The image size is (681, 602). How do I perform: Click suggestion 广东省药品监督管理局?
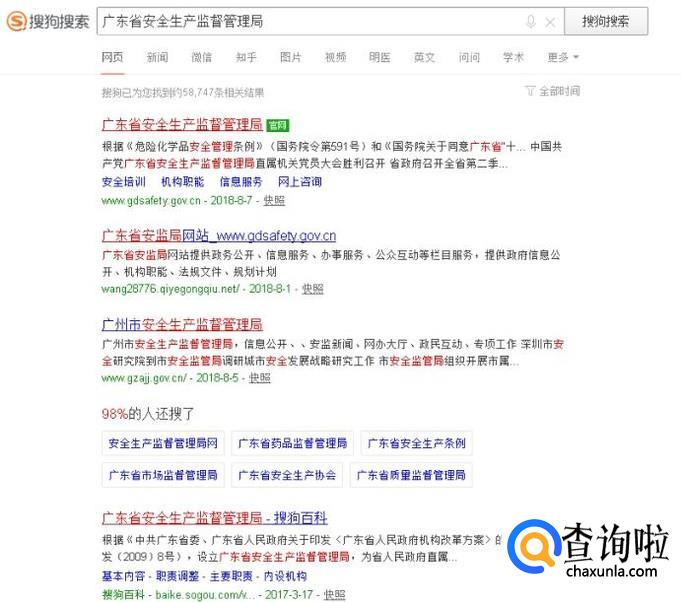292,443
